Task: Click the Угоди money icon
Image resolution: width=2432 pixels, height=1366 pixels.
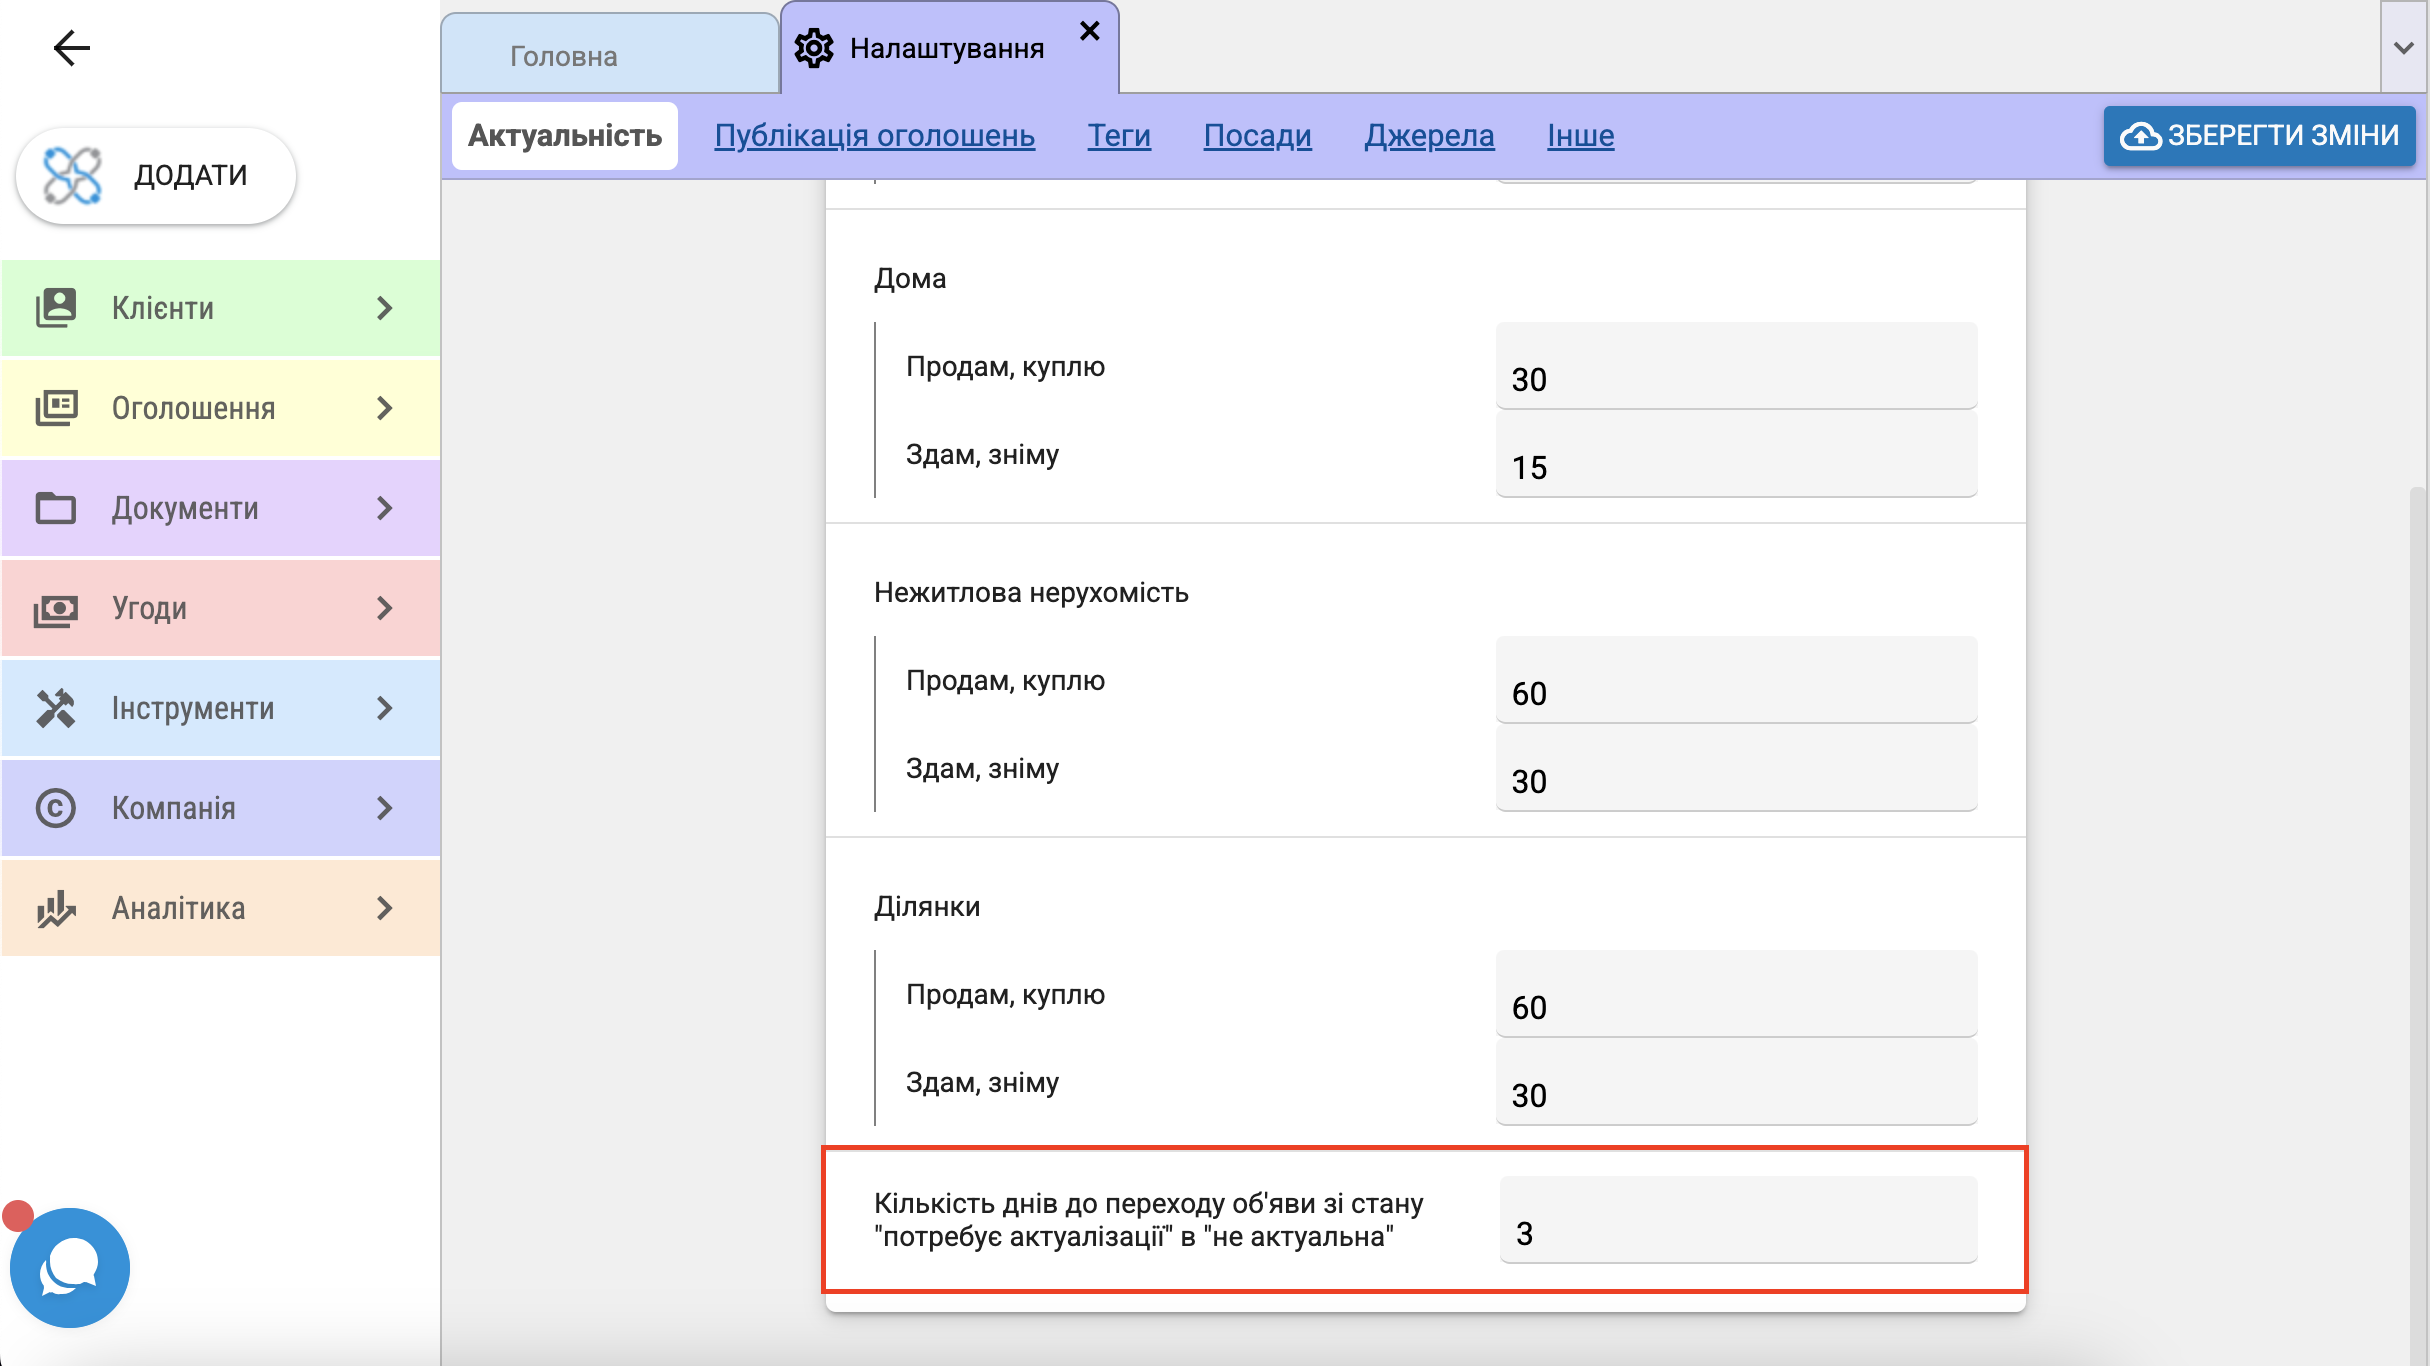Action: (56, 608)
